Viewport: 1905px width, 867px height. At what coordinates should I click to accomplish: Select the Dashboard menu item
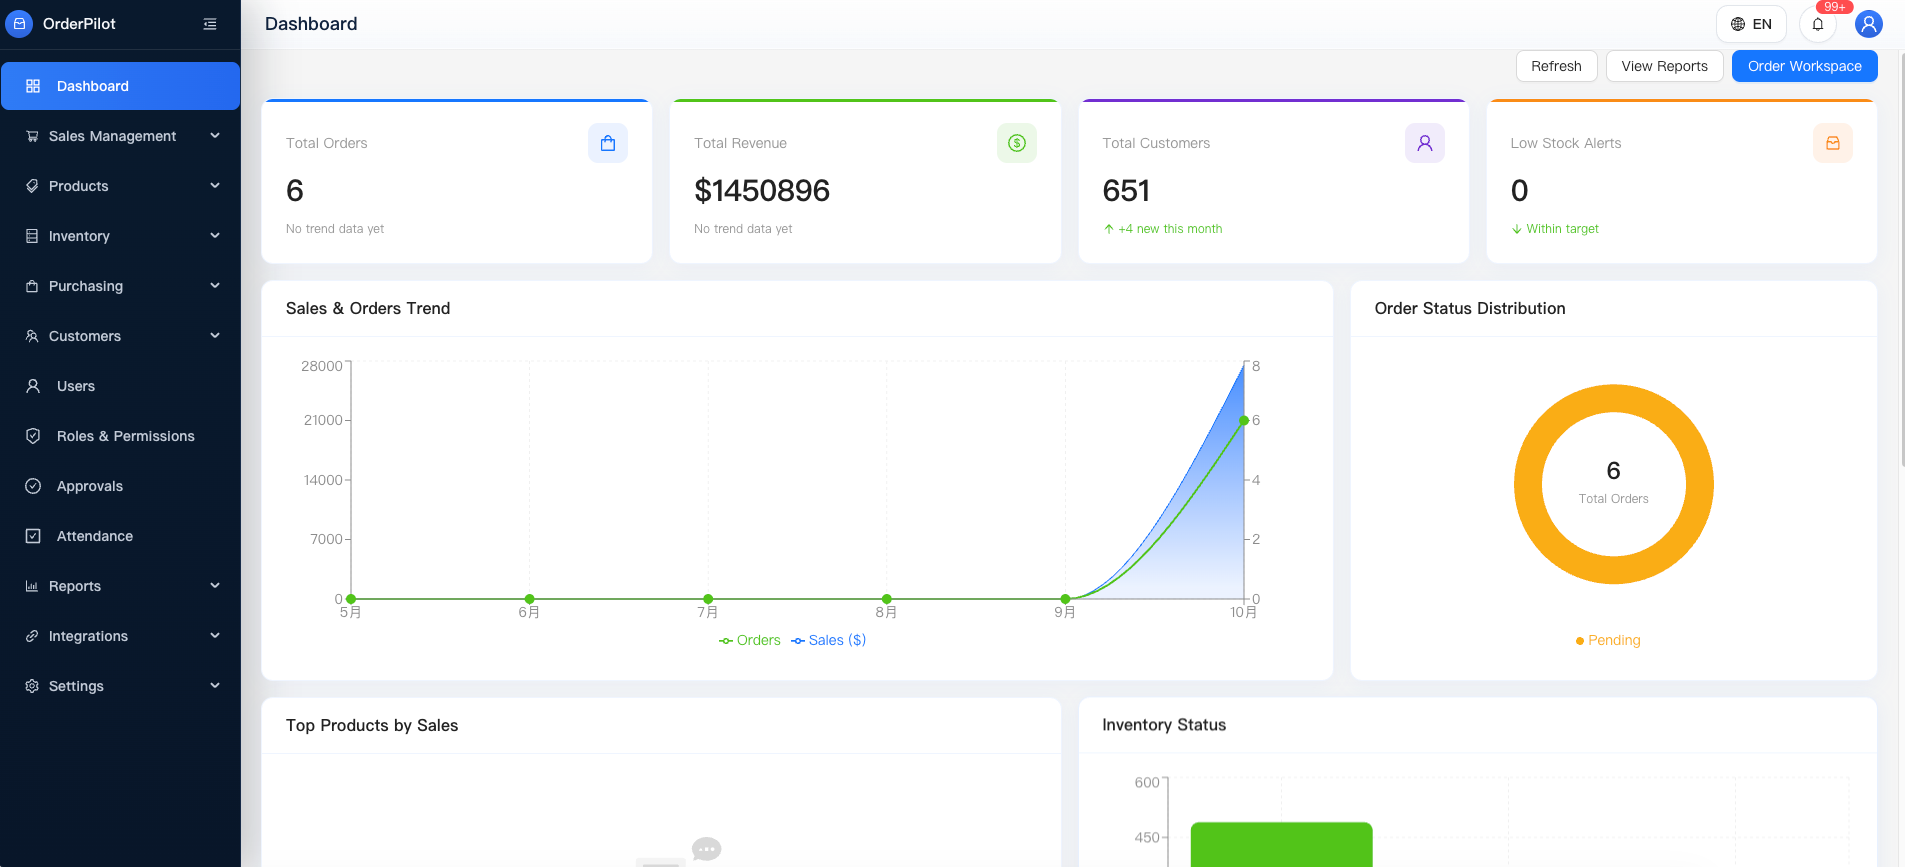coord(120,86)
